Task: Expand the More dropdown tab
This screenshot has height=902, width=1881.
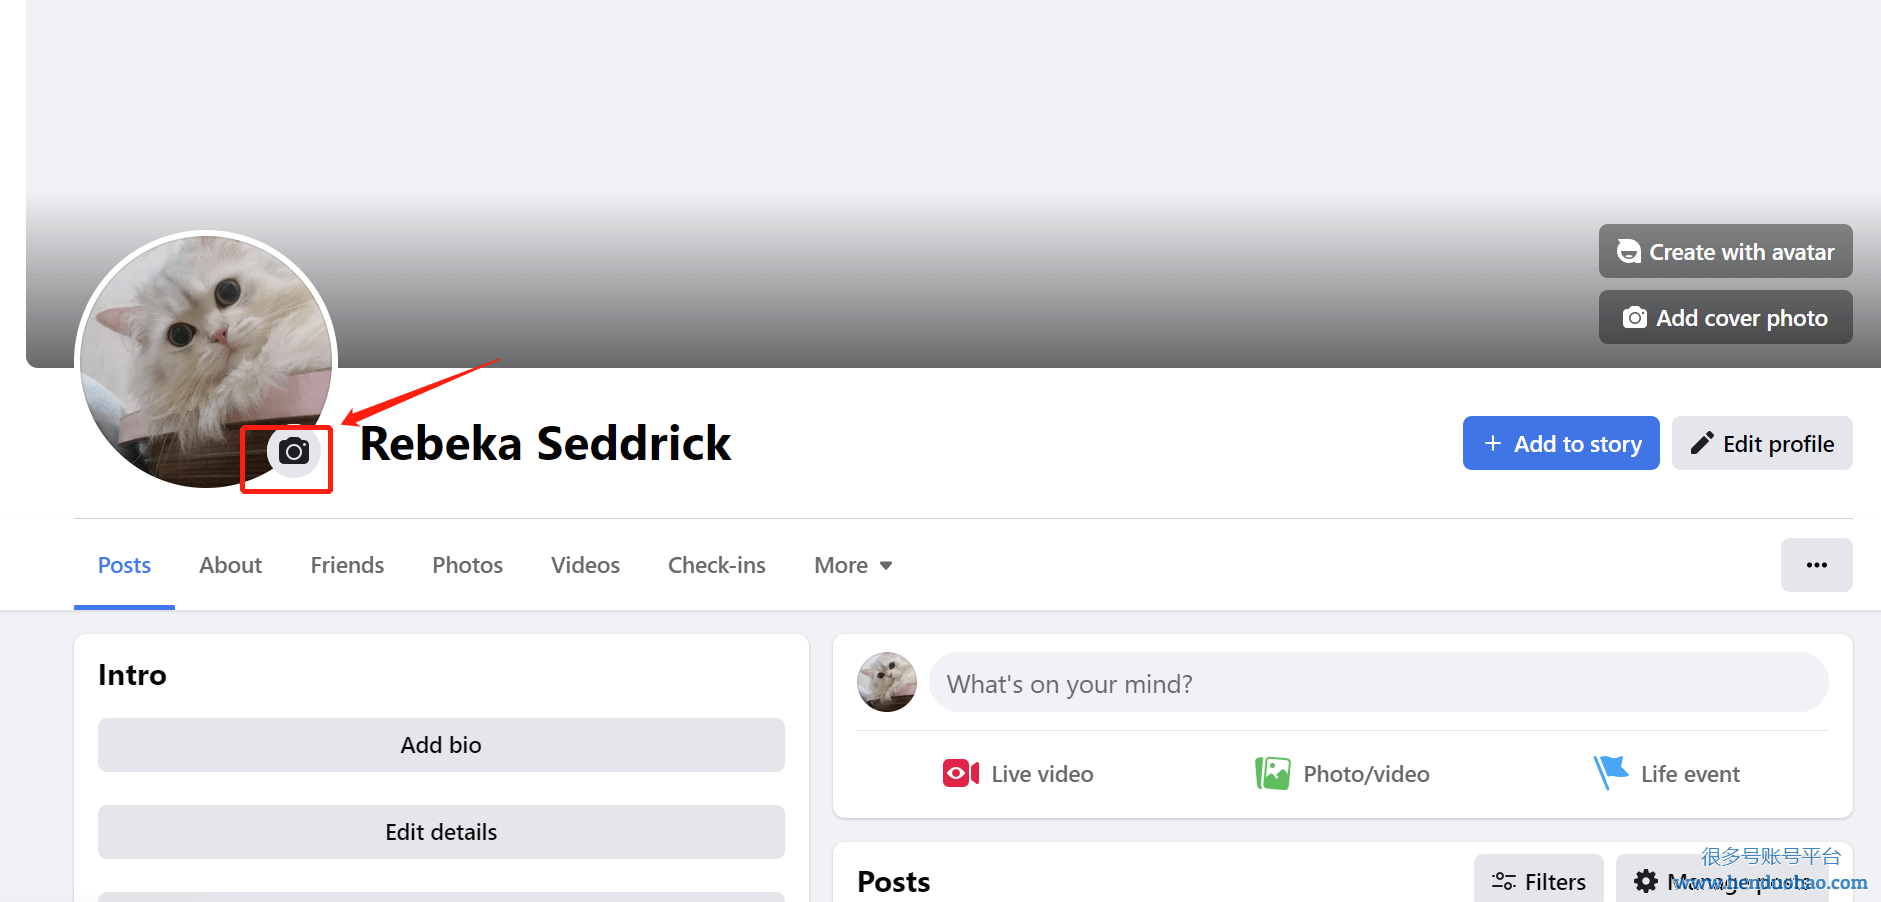Action: pos(853,565)
